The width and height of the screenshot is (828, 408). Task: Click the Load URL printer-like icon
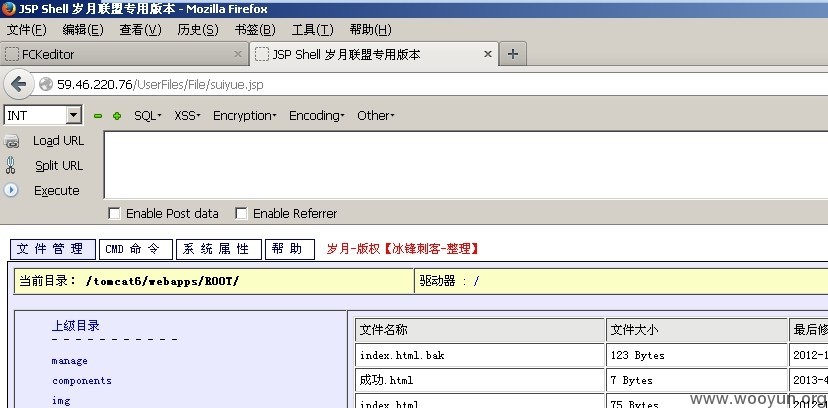point(12,141)
